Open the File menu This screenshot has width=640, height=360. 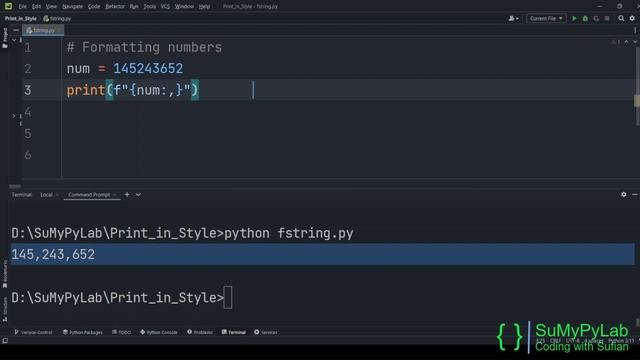[x=22, y=7]
